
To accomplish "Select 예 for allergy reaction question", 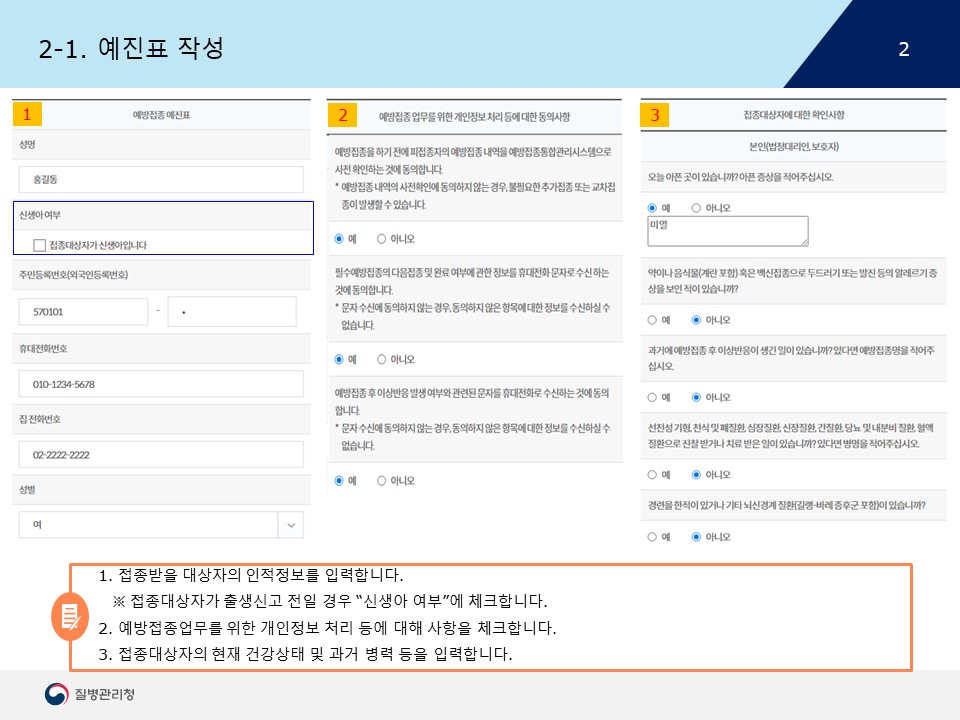I will pos(653,320).
